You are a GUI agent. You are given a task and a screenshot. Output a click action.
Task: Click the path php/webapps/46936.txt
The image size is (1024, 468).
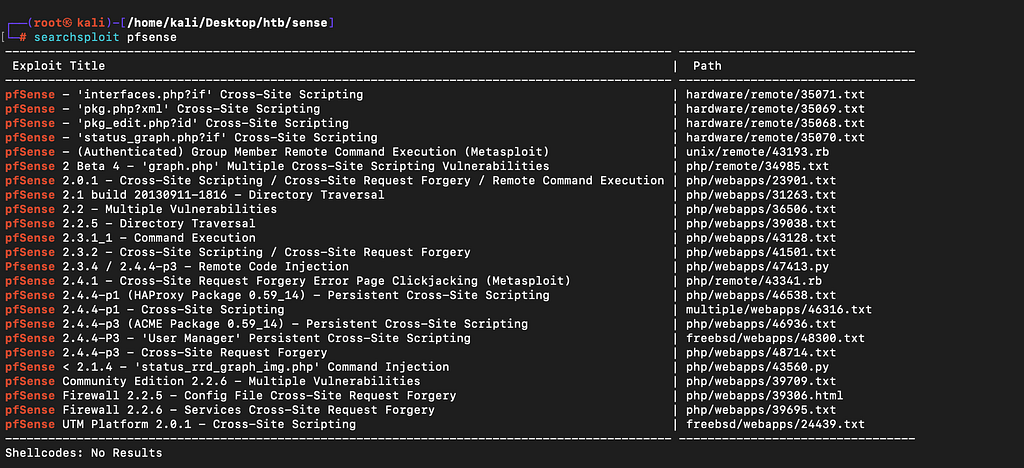(x=761, y=324)
